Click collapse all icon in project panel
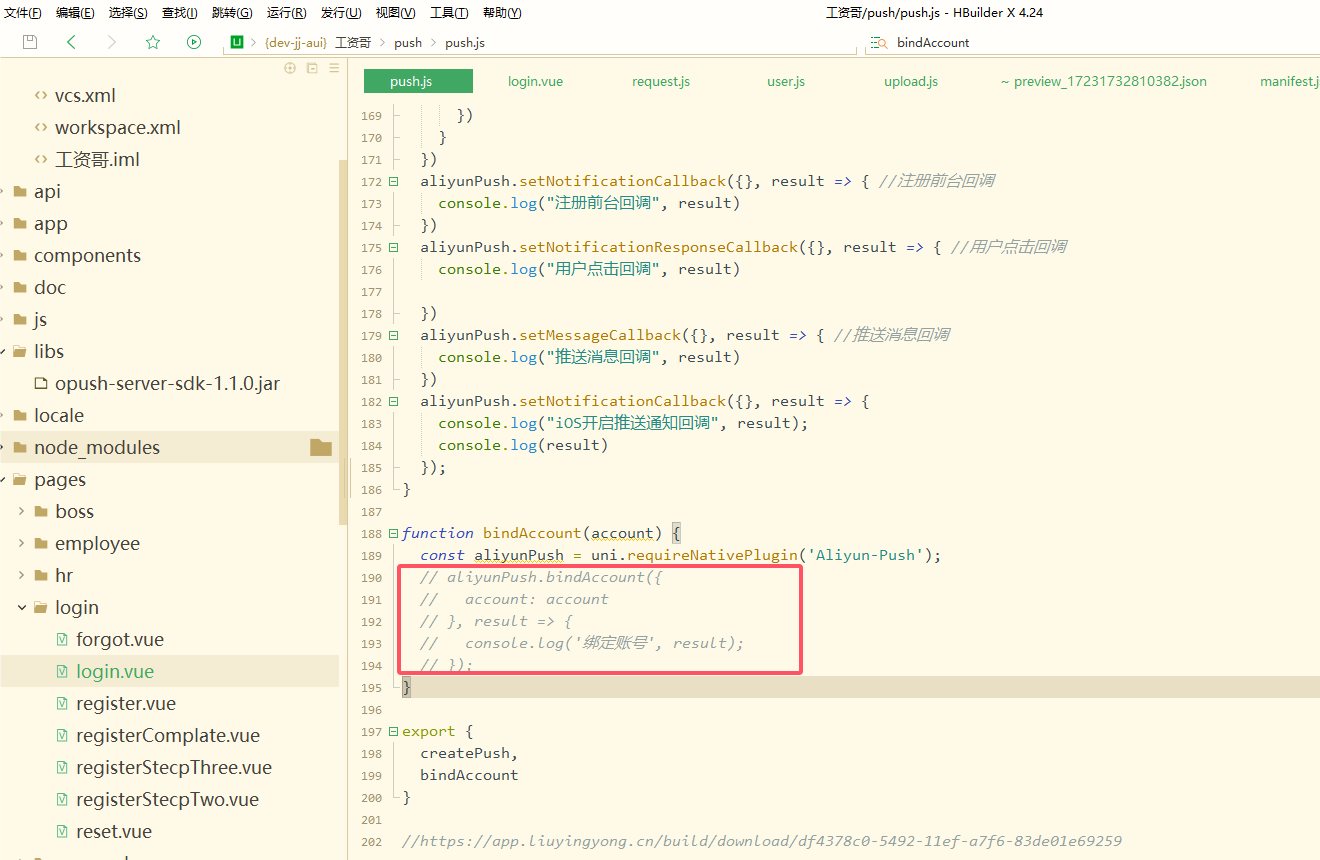 [x=312, y=68]
